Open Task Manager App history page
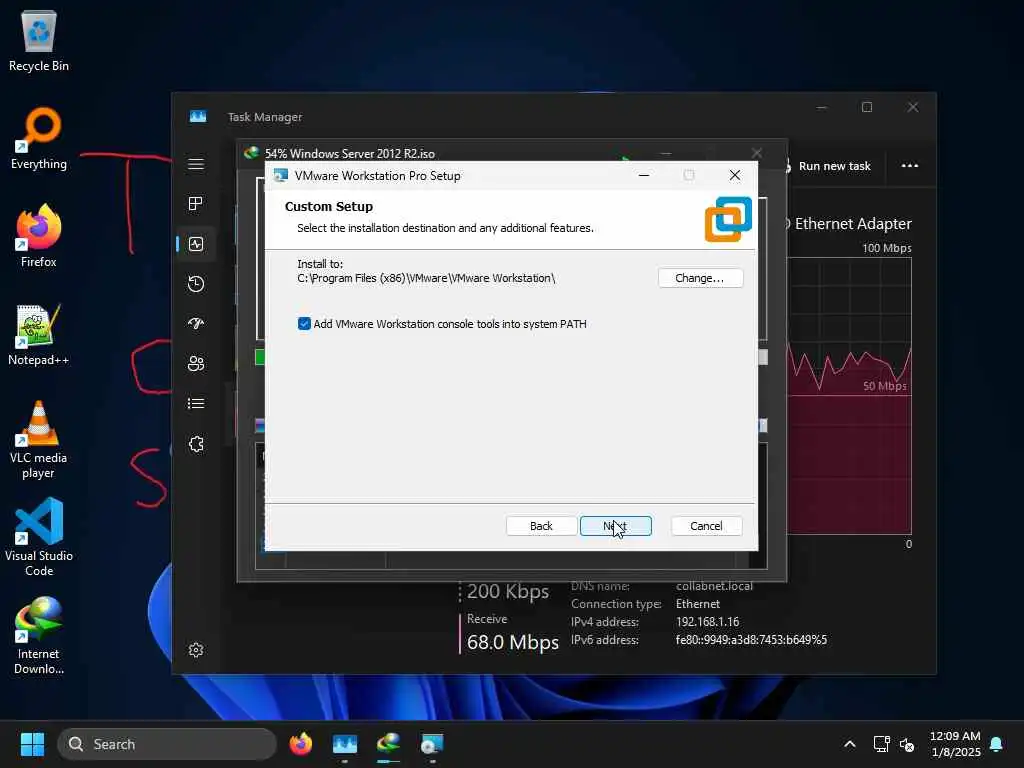Viewport: 1024px width, 768px height. tap(196, 284)
